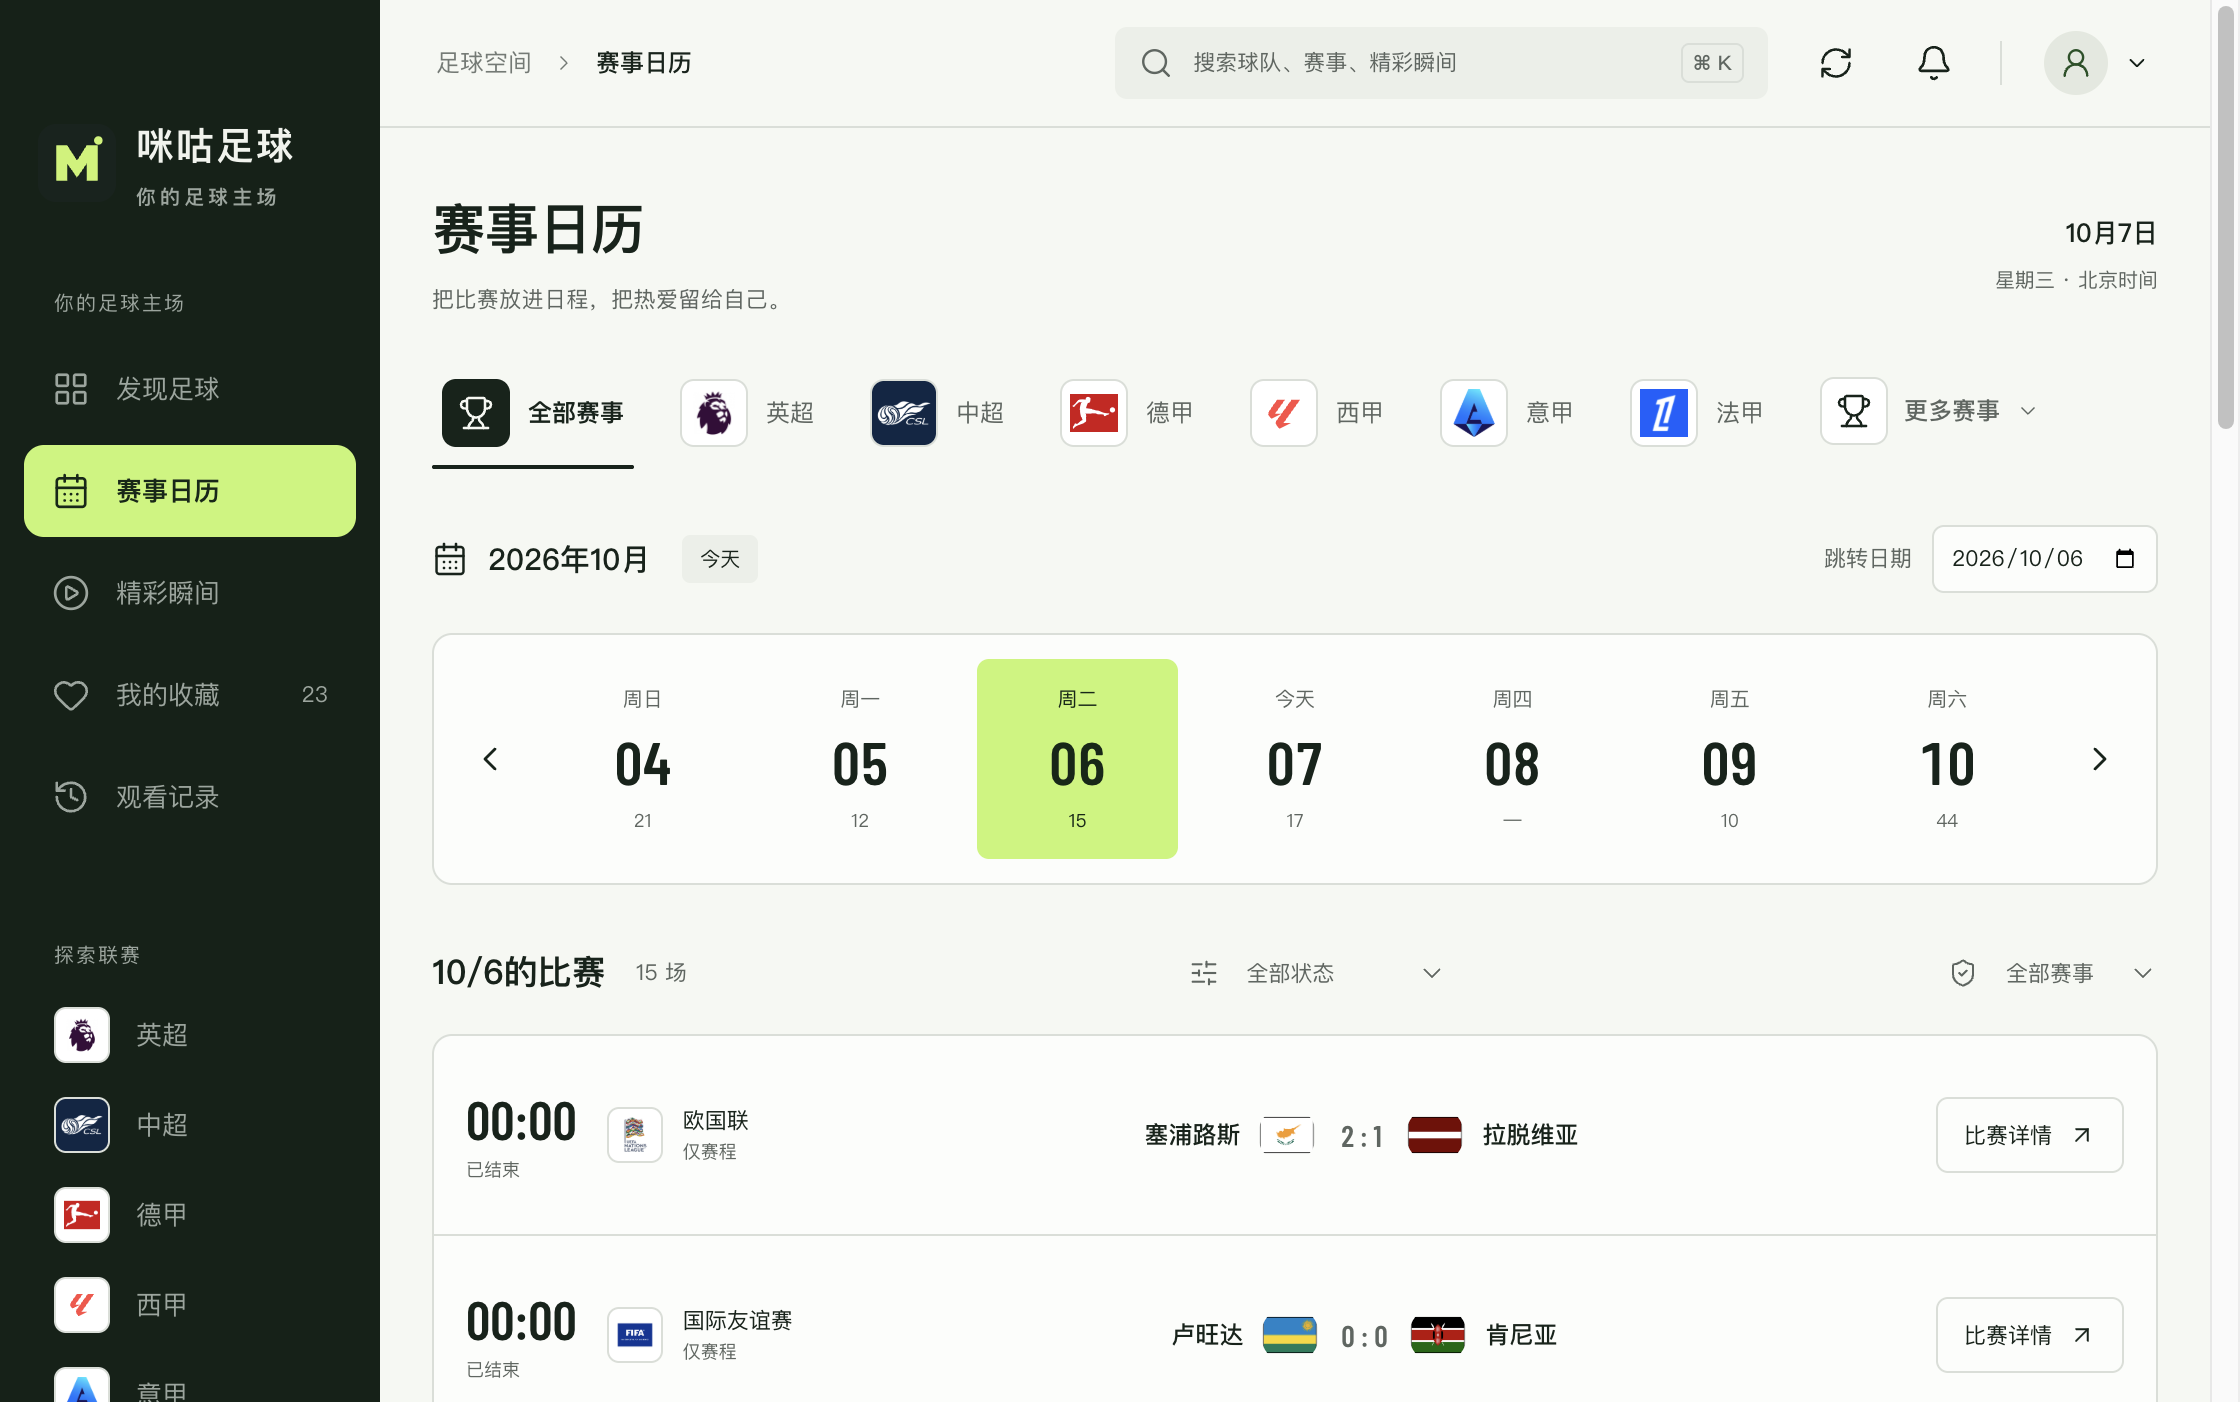Screen dimensions: 2240x1402
Task: Select today 07 in the week strip
Action: pos(1295,759)
